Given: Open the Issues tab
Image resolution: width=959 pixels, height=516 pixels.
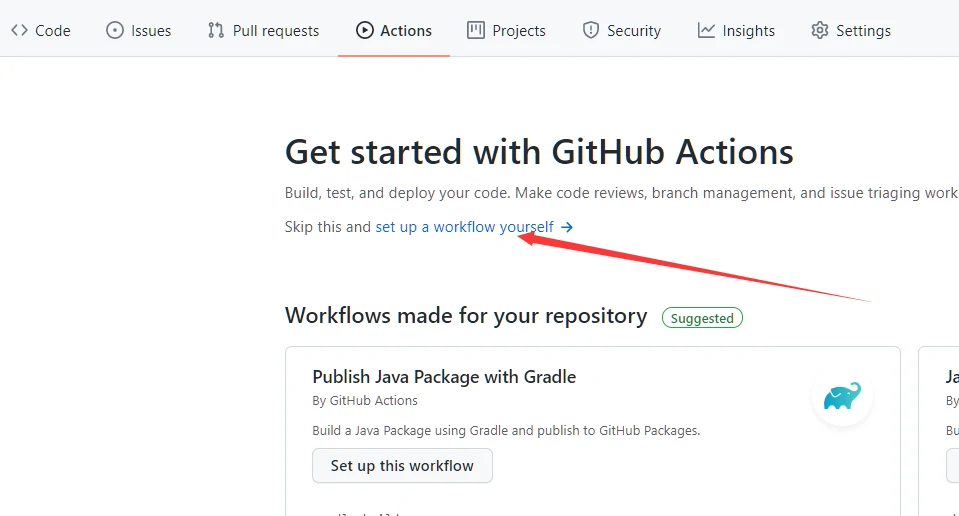Looking at the screenshot, I should (139, 30).
